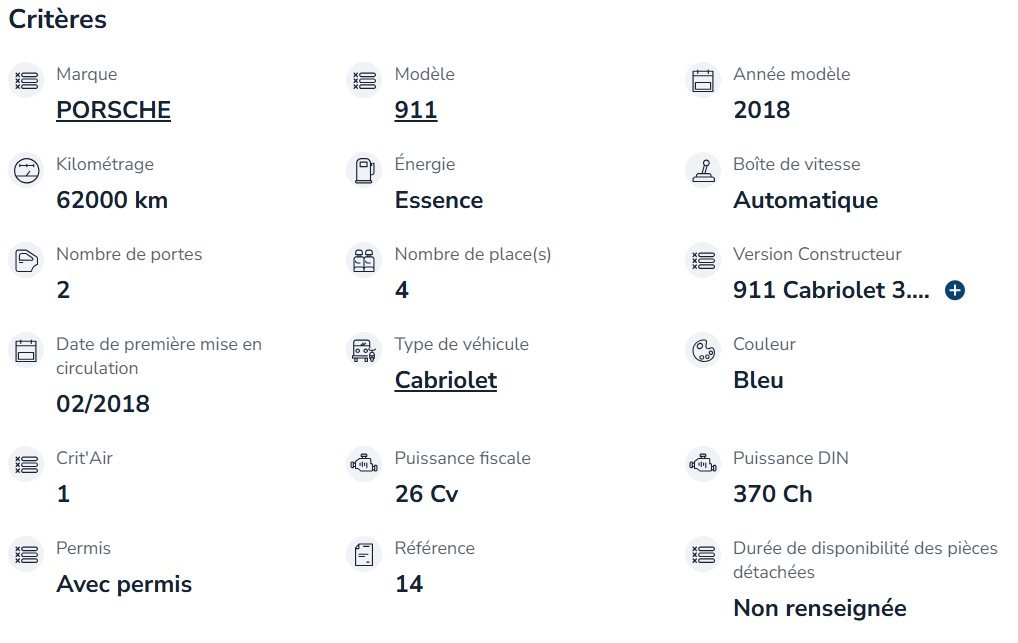The height and width of the screenshot is (643, 1018).
Task: Click the Puissance fiscale engine icon
Action: click(364, 464)
